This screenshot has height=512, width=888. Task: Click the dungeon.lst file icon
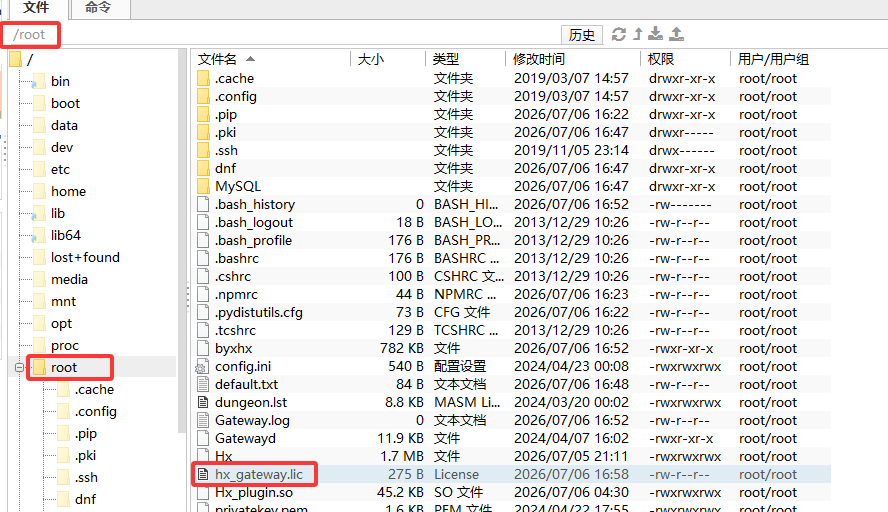point(203,403)
